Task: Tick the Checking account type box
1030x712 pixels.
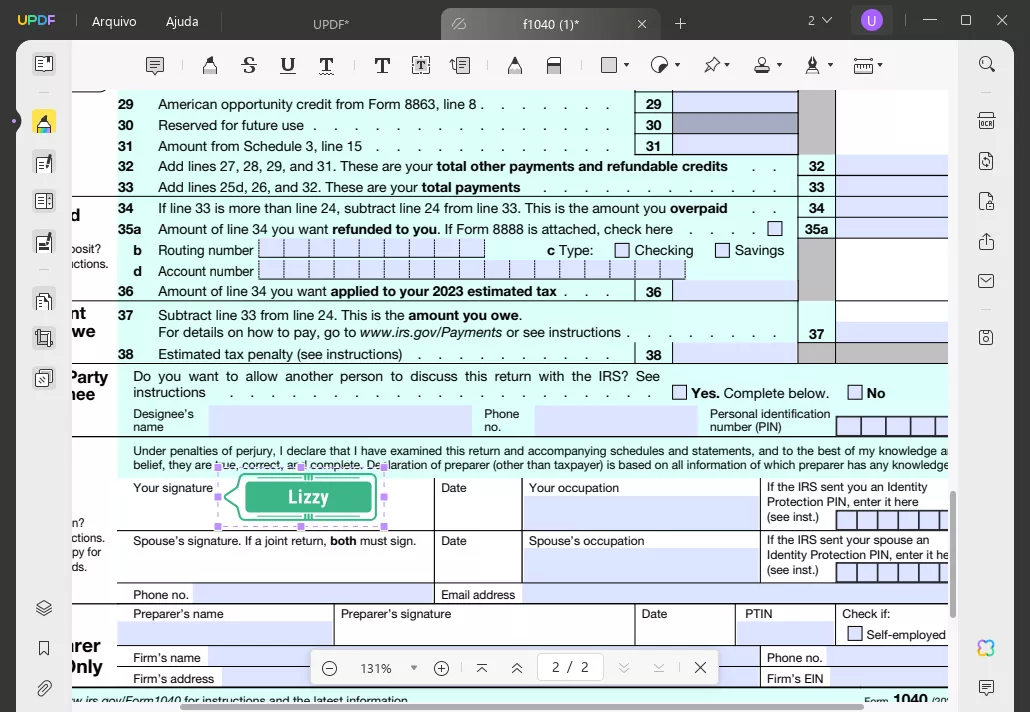Action: tap(622, 250)
